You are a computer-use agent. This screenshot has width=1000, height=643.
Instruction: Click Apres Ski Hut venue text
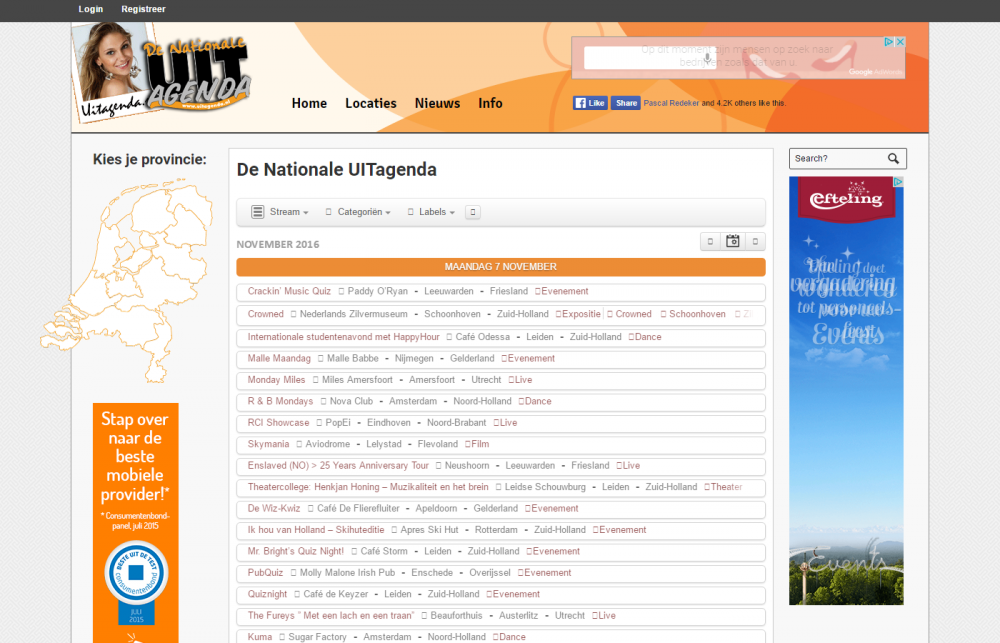coord(429,530)
